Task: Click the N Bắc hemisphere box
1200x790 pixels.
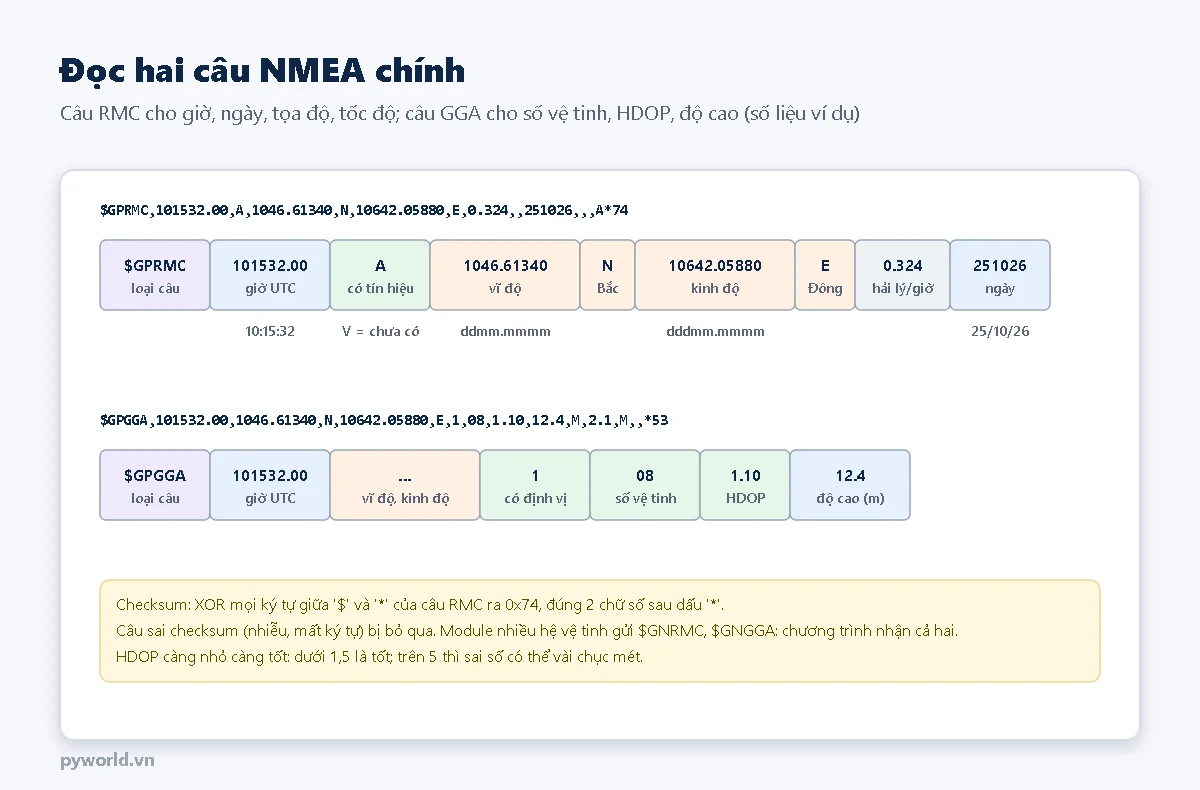Action: tap(607, 275)
